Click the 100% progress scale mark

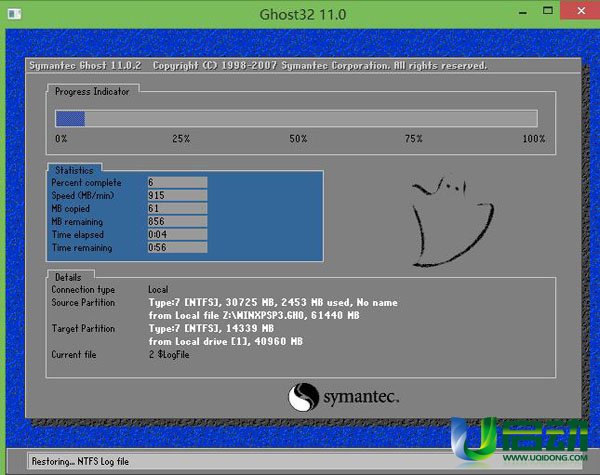(534, 139)
